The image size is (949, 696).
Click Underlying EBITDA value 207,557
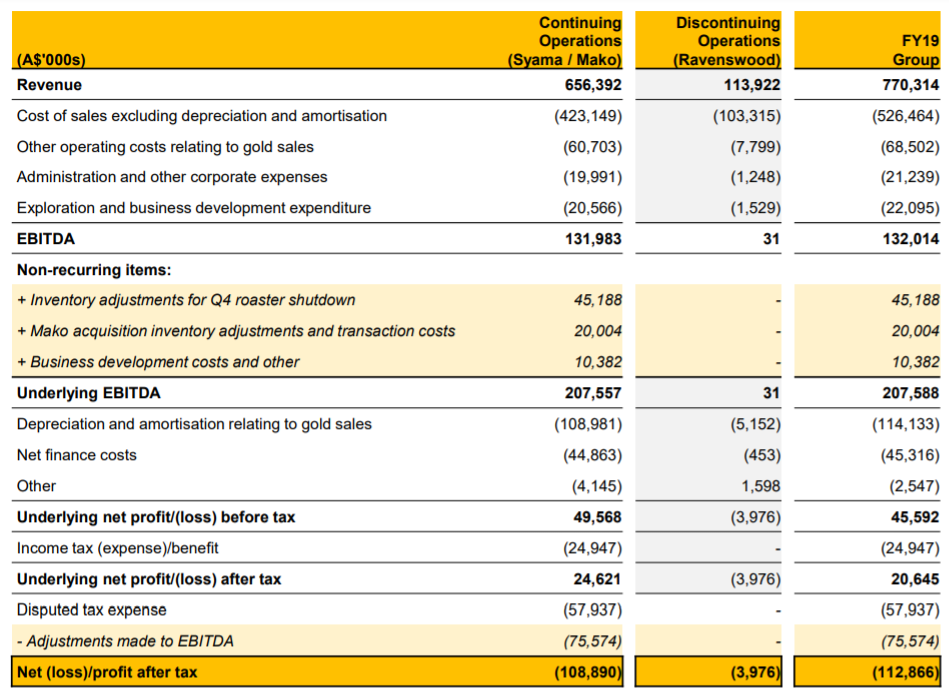click(x=593, y=393)
